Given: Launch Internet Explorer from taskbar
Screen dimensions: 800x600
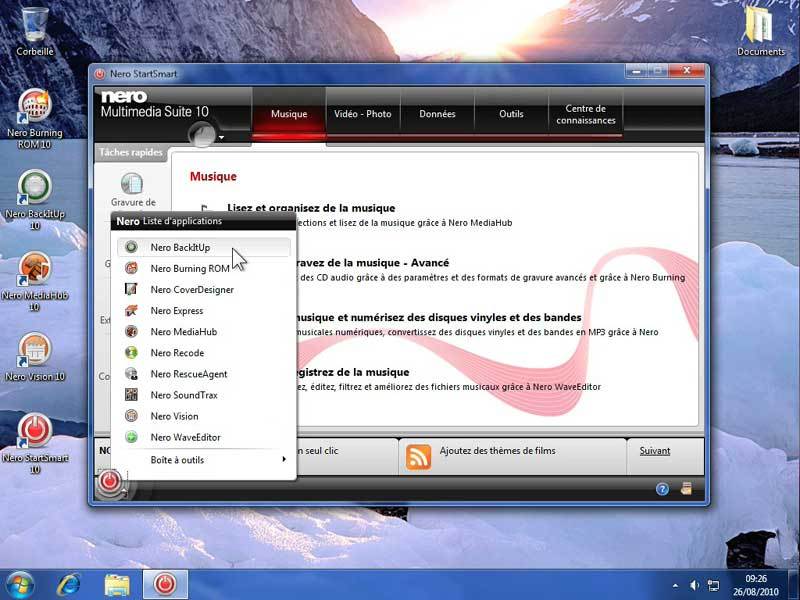Looking at the screenshot, I should 68,585.
